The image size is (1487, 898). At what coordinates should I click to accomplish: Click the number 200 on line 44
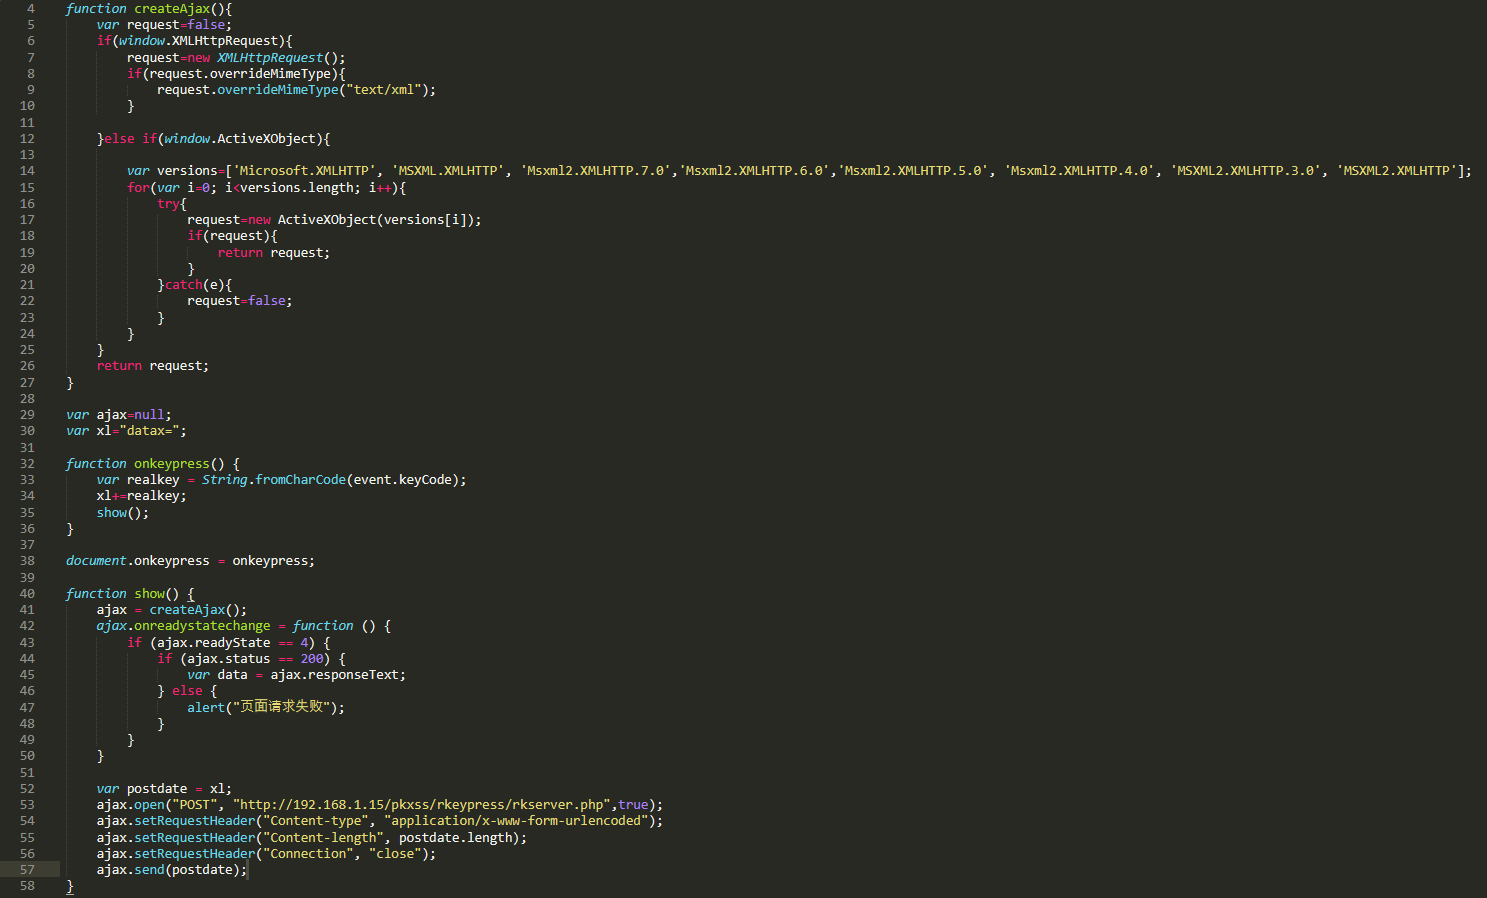click(312, 659)
